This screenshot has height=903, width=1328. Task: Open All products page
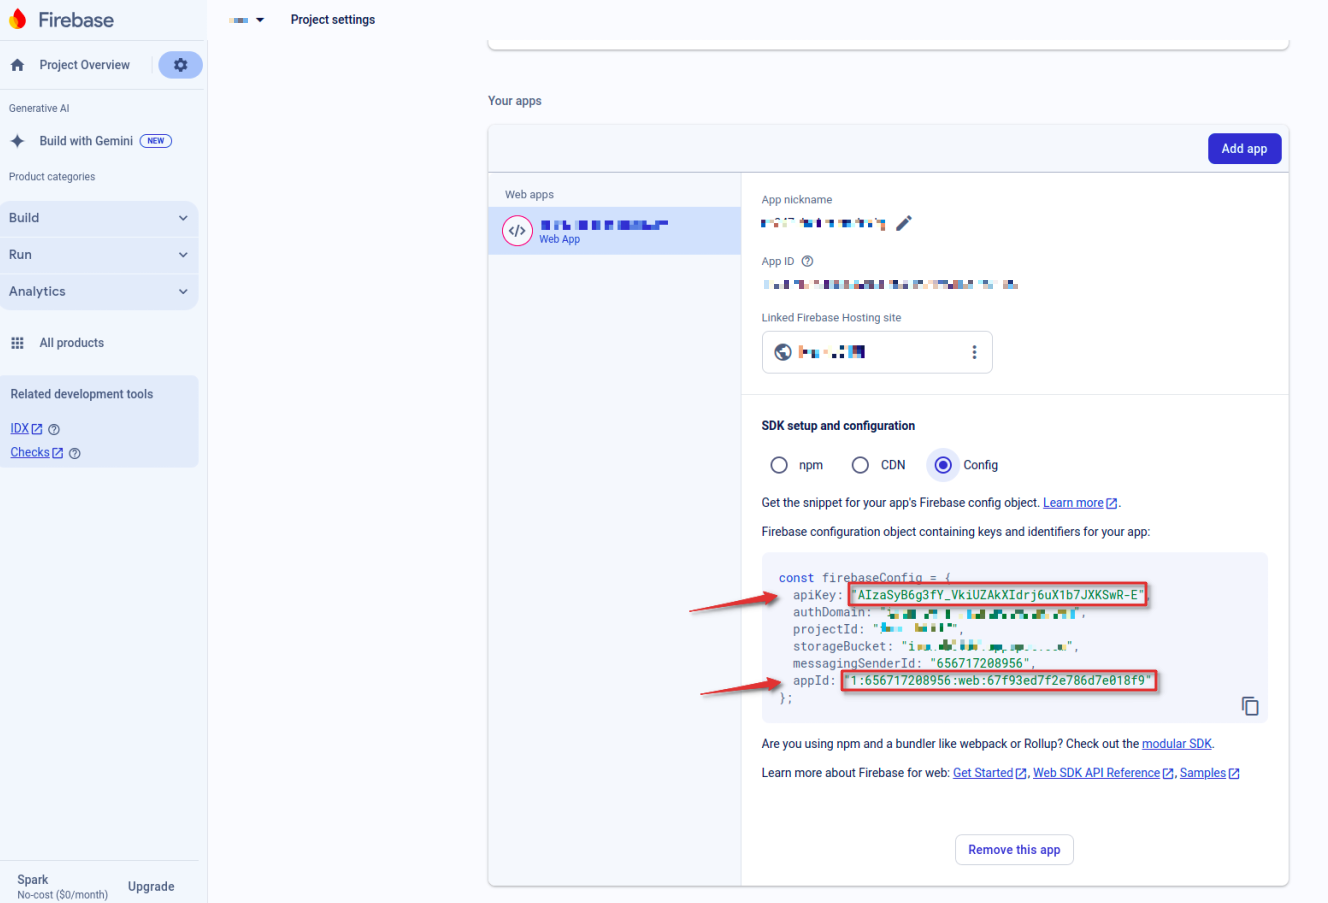(72, 343)
